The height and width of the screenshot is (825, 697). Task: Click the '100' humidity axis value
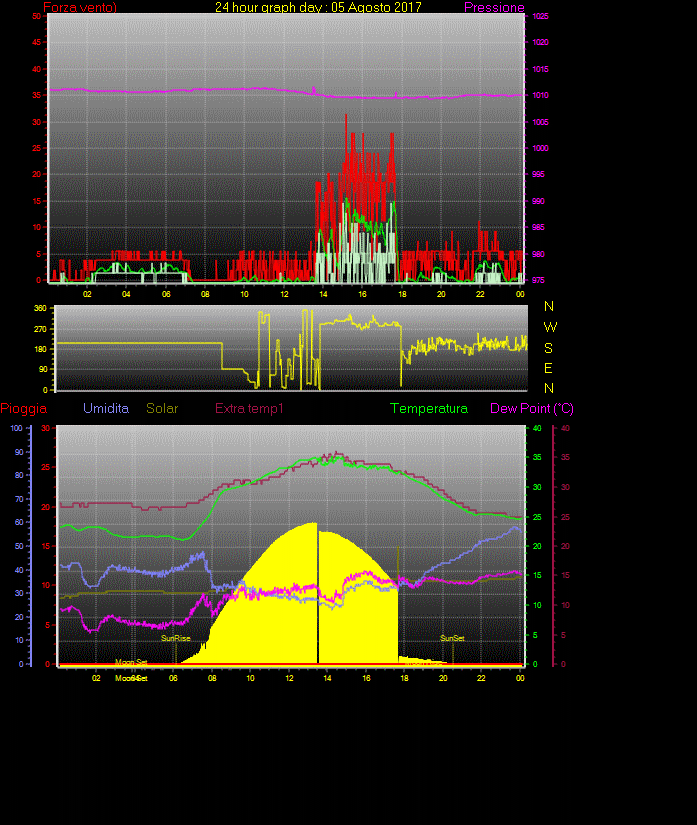[x=16, y=428]
